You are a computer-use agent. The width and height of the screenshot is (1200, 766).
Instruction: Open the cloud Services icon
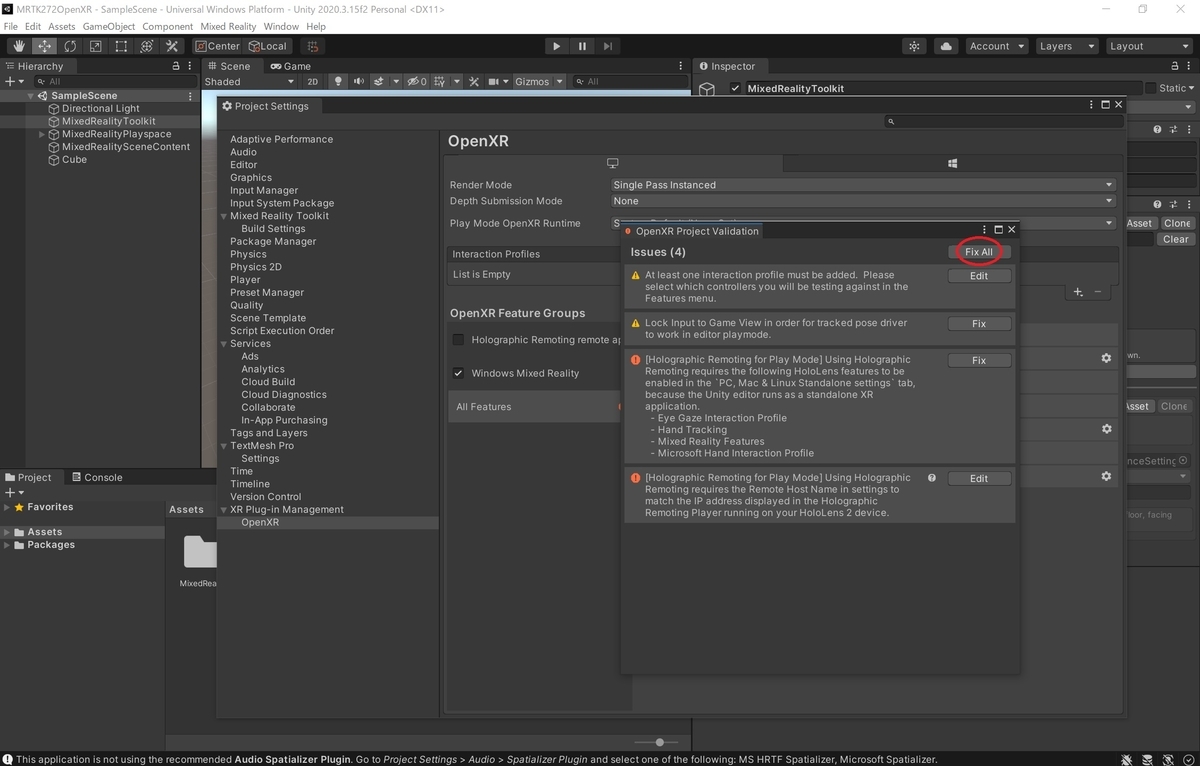tap(946, 46)
